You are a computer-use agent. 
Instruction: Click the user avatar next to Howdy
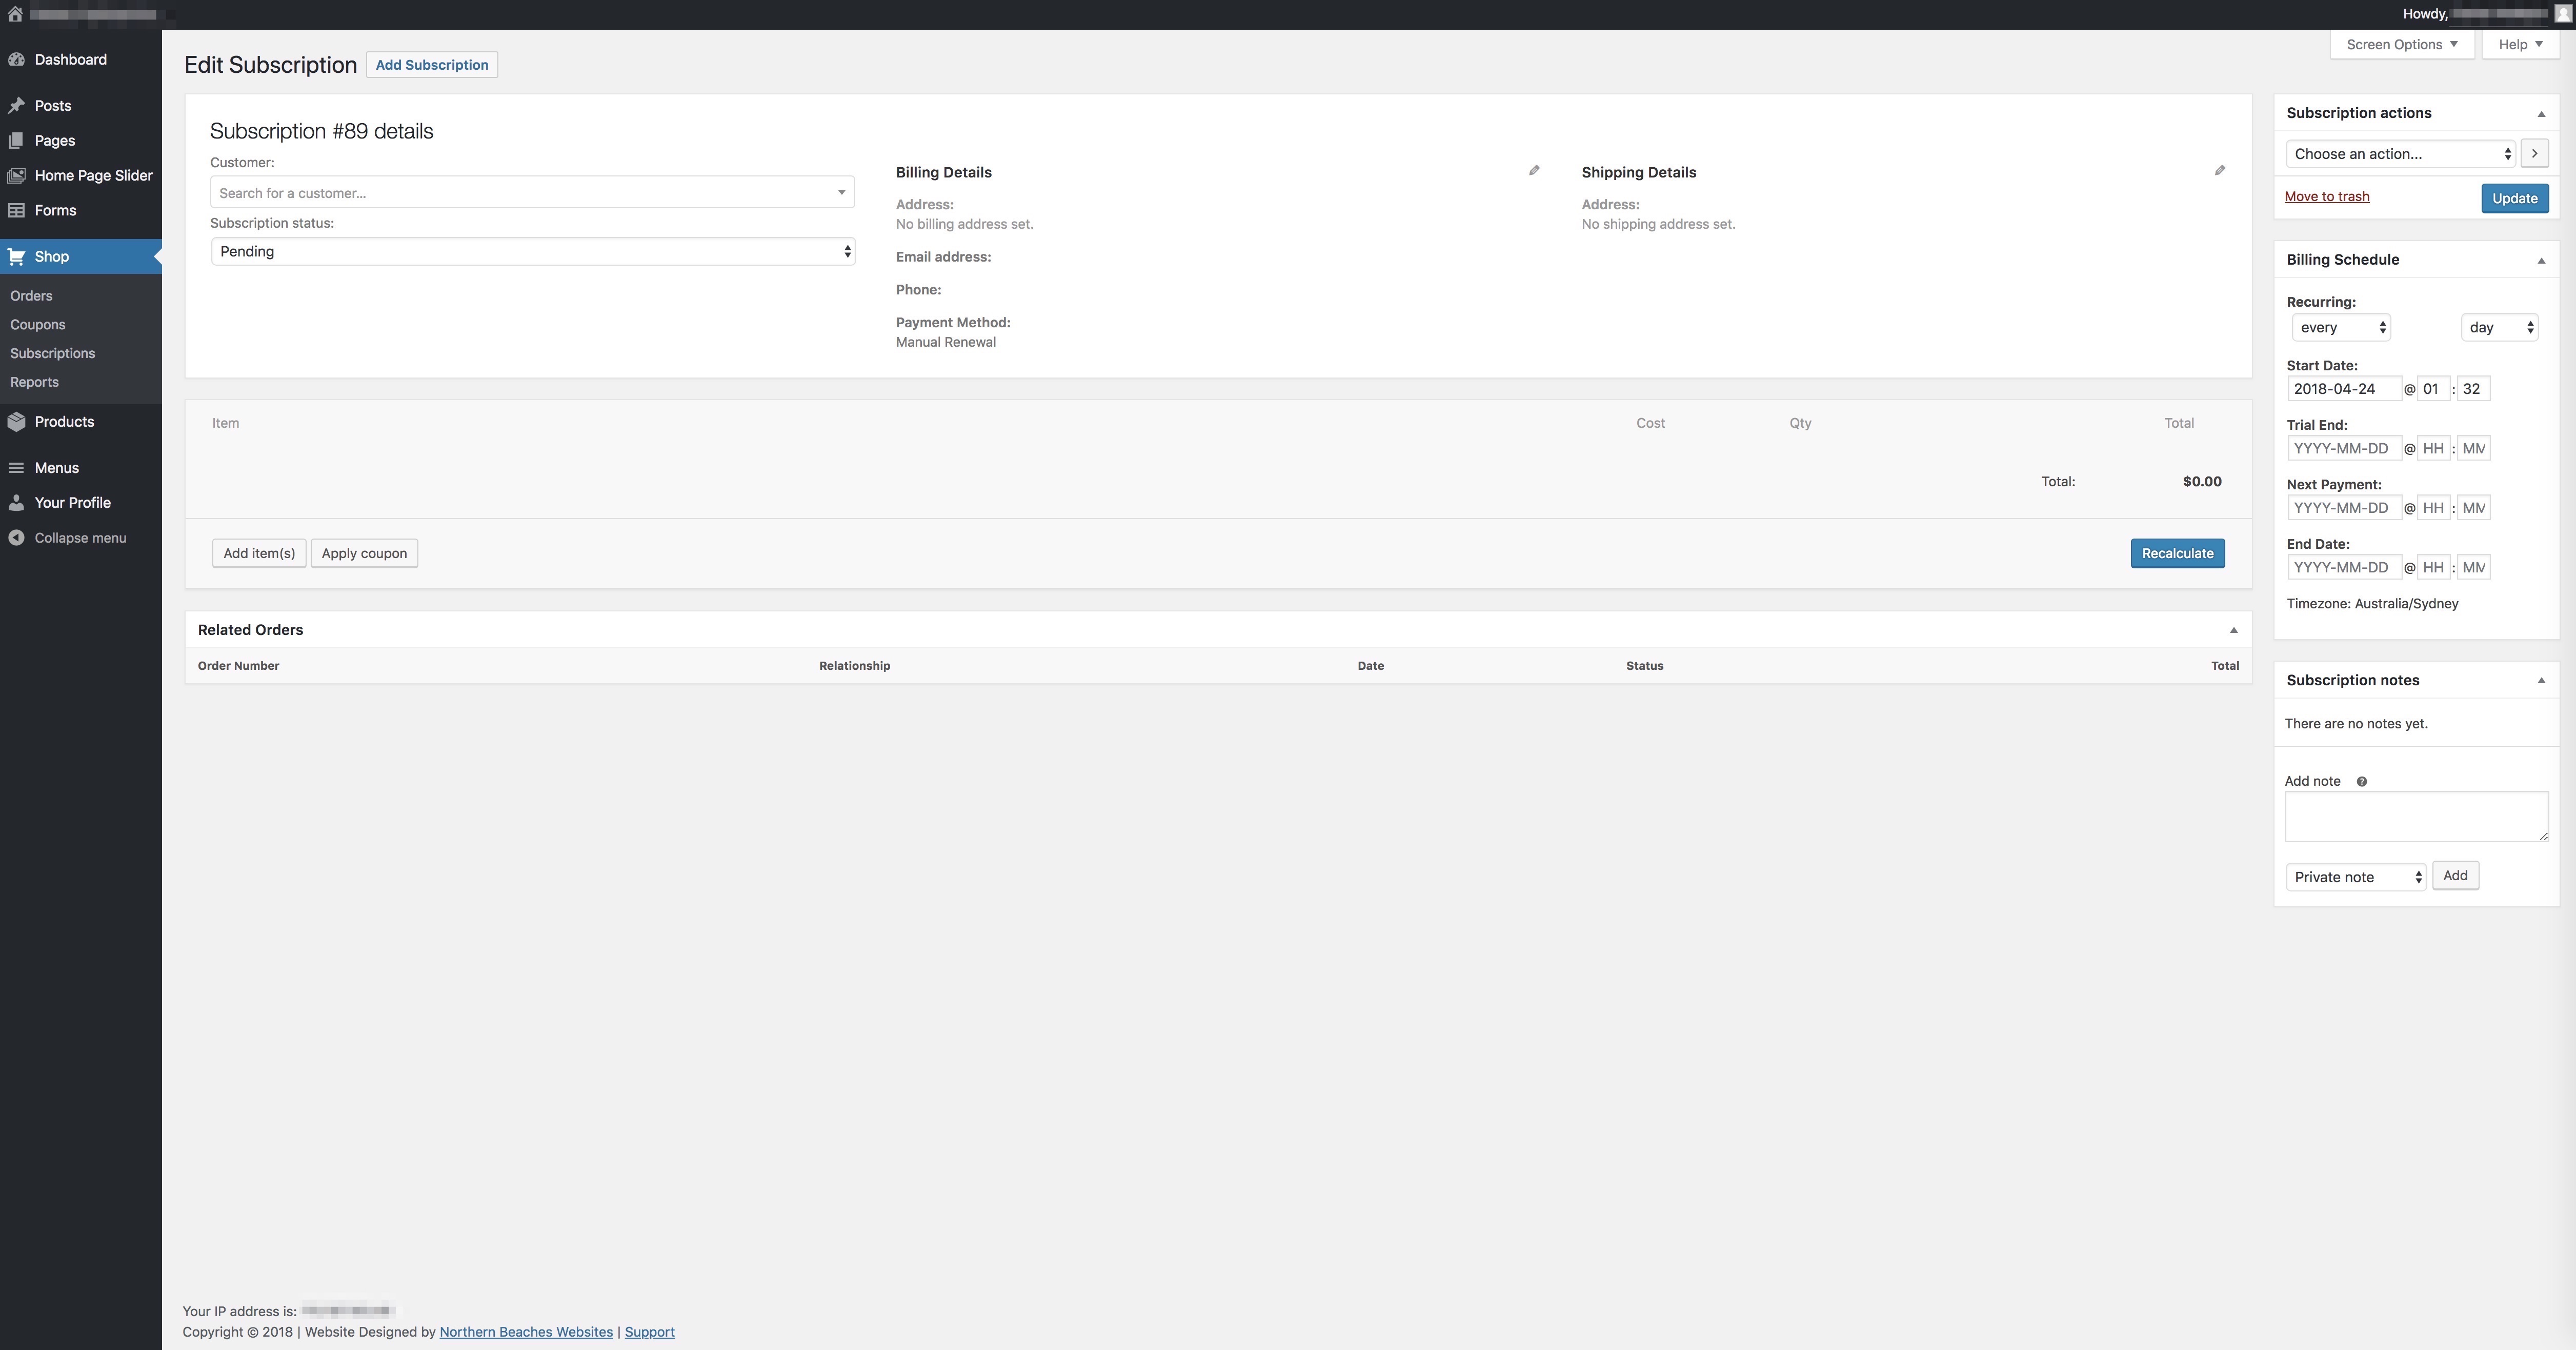point(2562,14)
